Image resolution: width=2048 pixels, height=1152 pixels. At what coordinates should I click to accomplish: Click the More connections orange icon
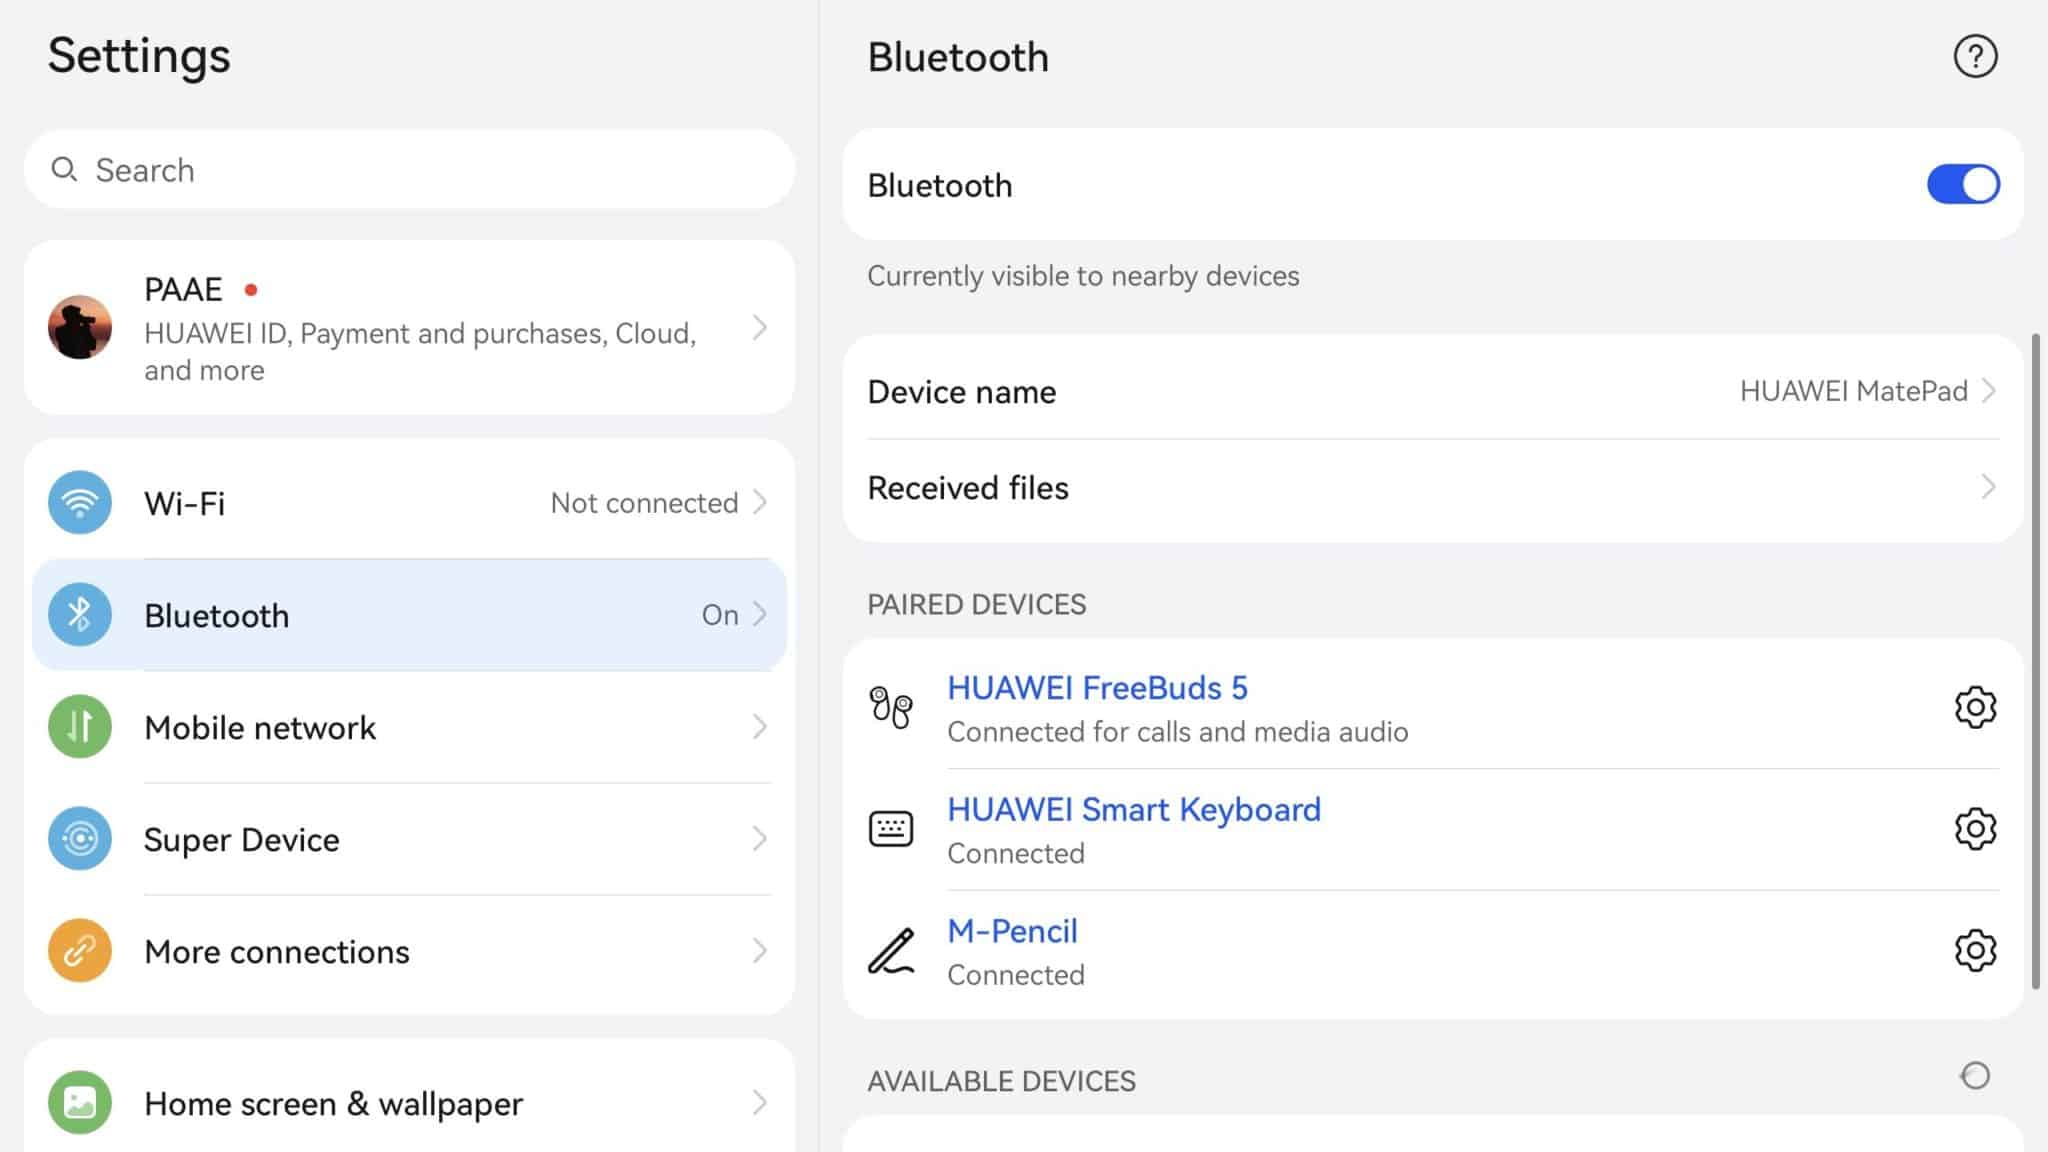click(x=80, y=950)
